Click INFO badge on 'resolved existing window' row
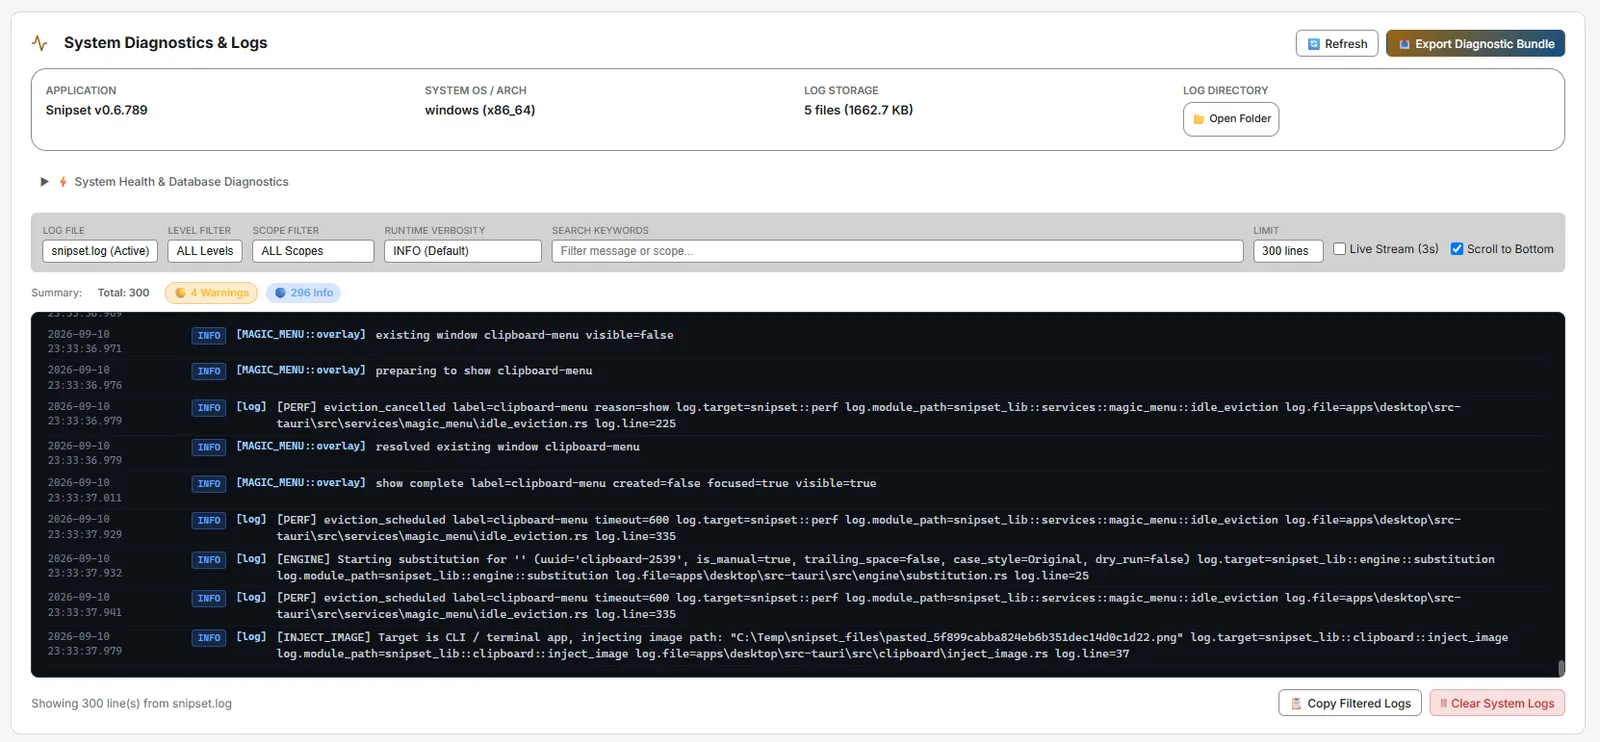The image size is (1600, 742). point(209,447)
